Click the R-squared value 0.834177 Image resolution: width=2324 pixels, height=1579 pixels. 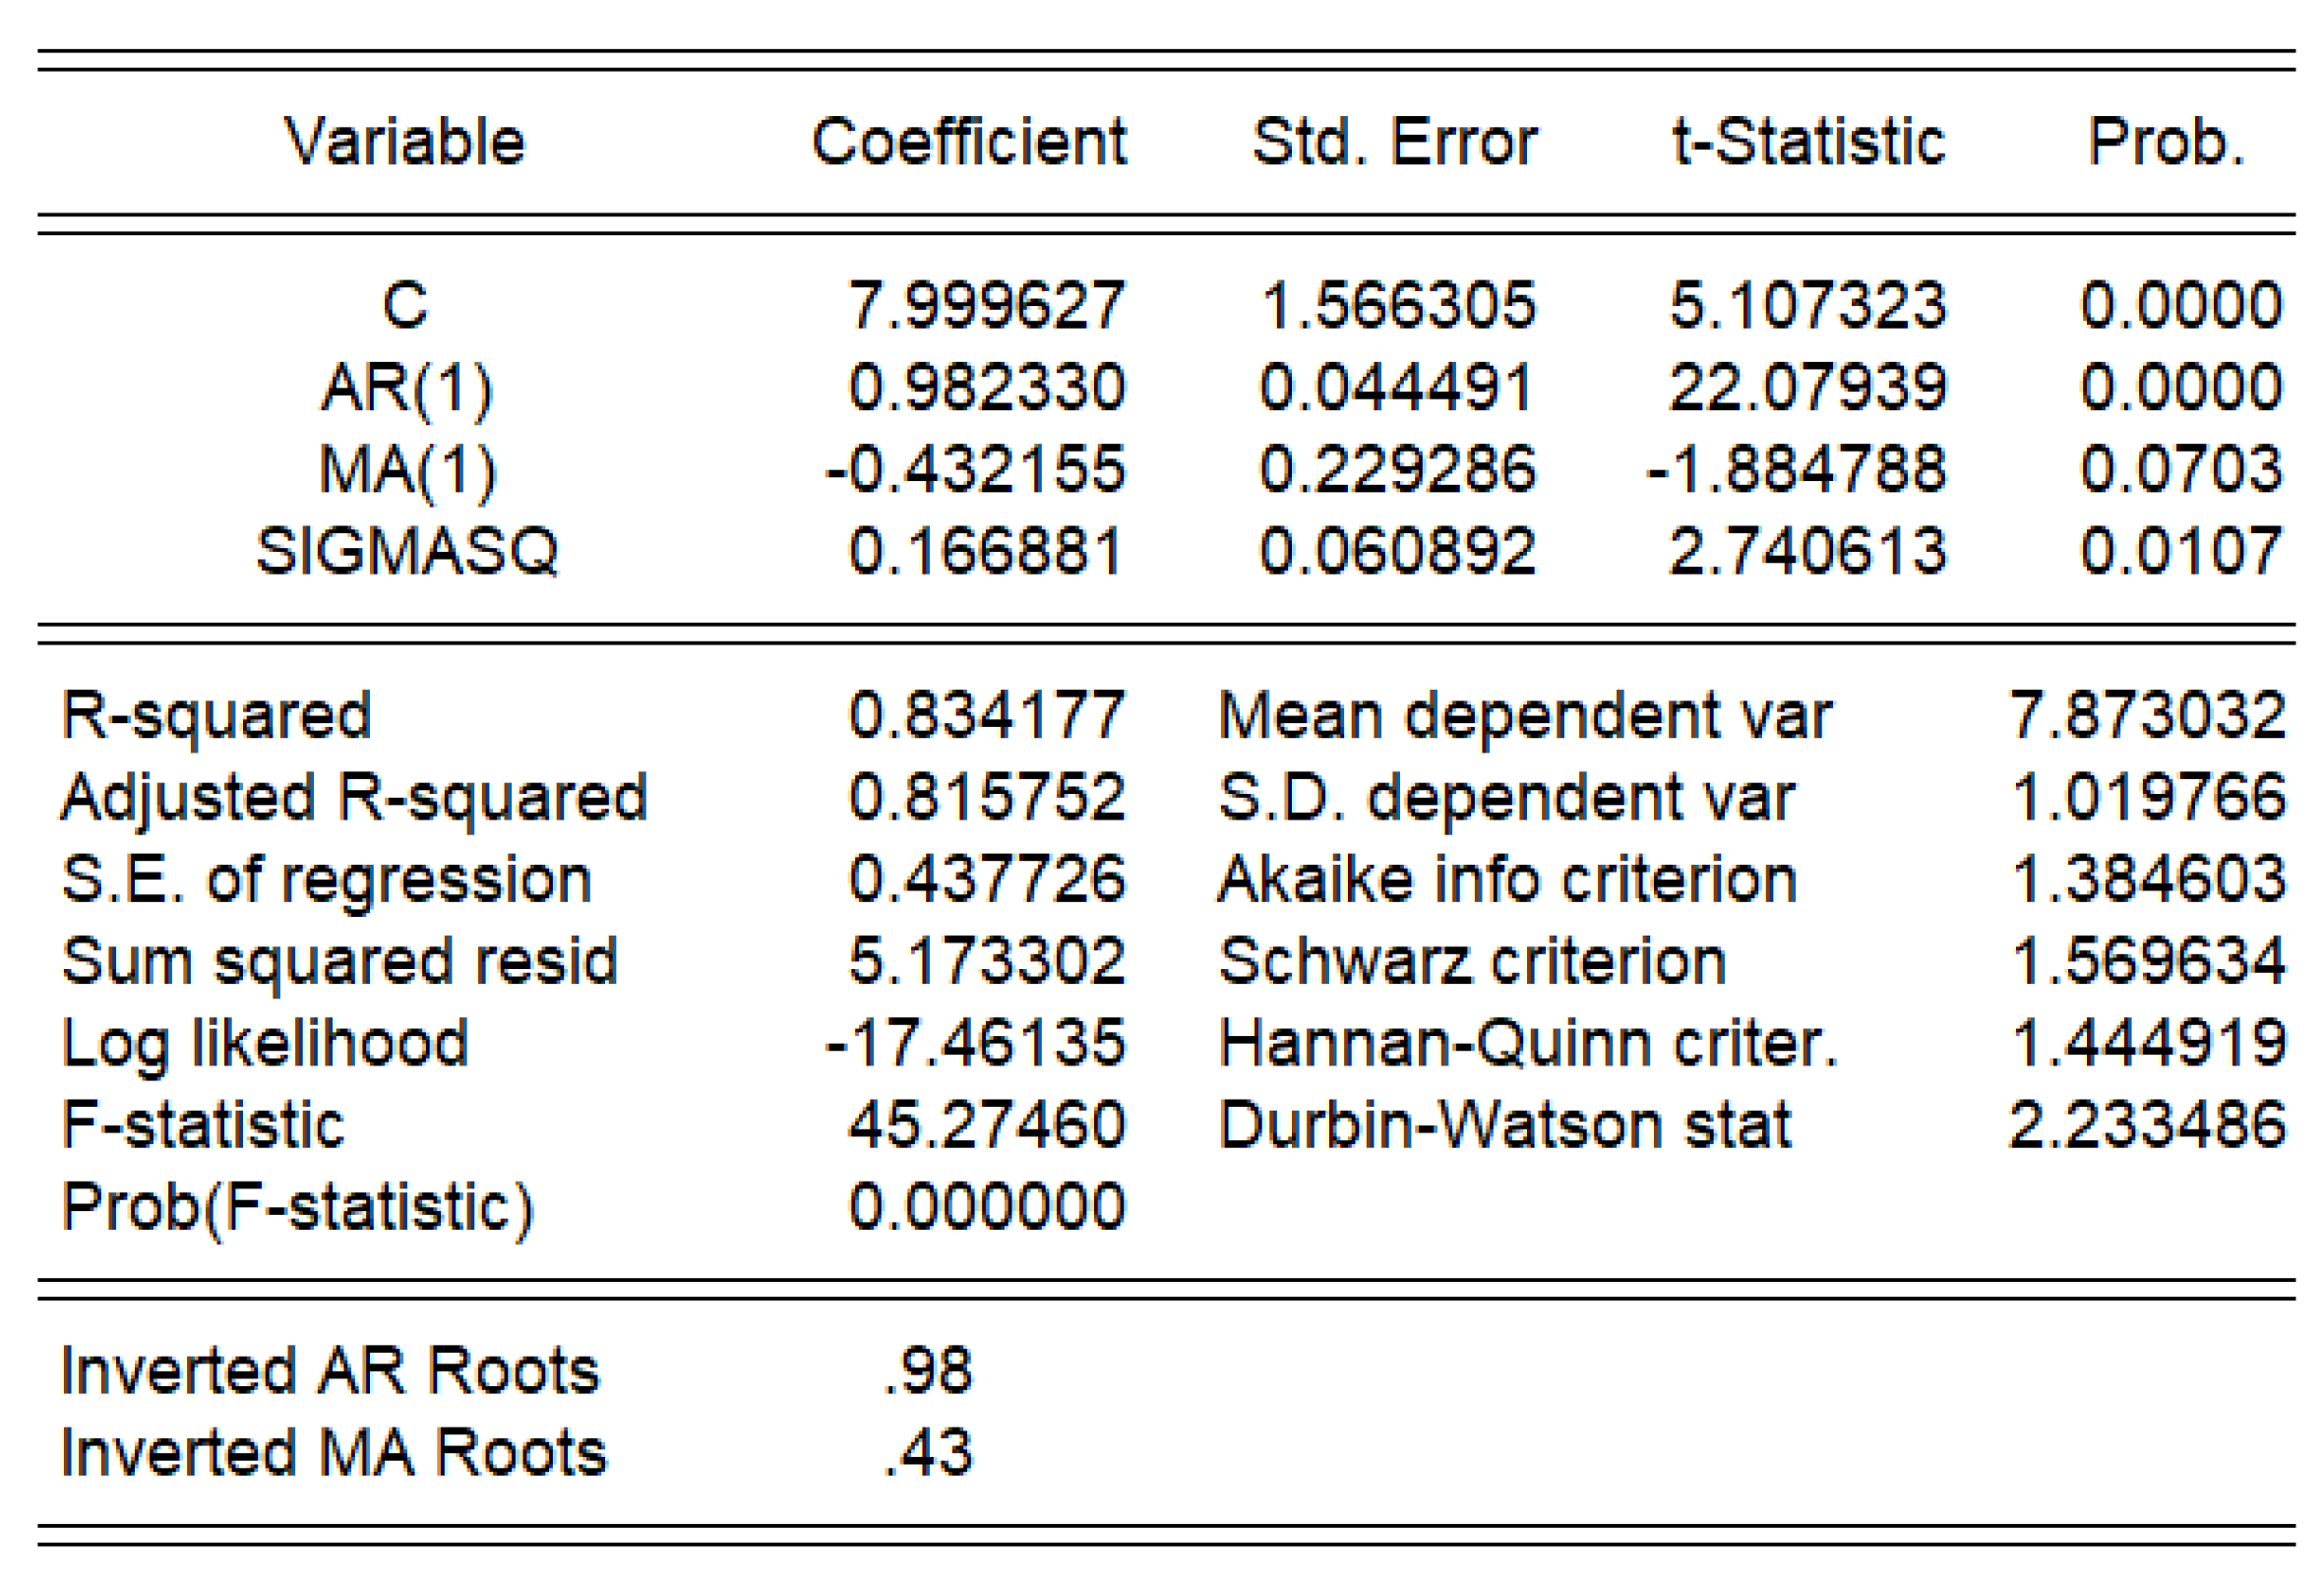click(x=986, y=716)
